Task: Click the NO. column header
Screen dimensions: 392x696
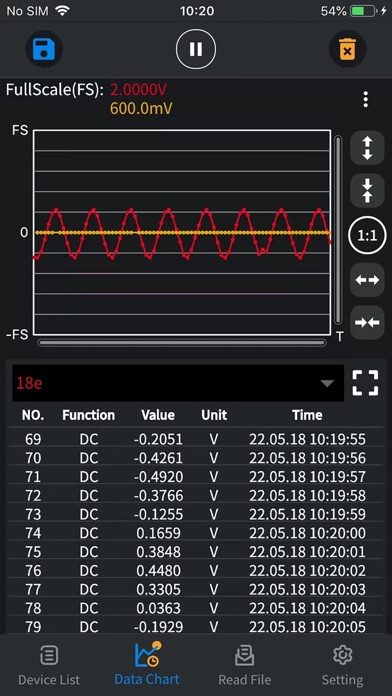Action: [x=33, y=415]
